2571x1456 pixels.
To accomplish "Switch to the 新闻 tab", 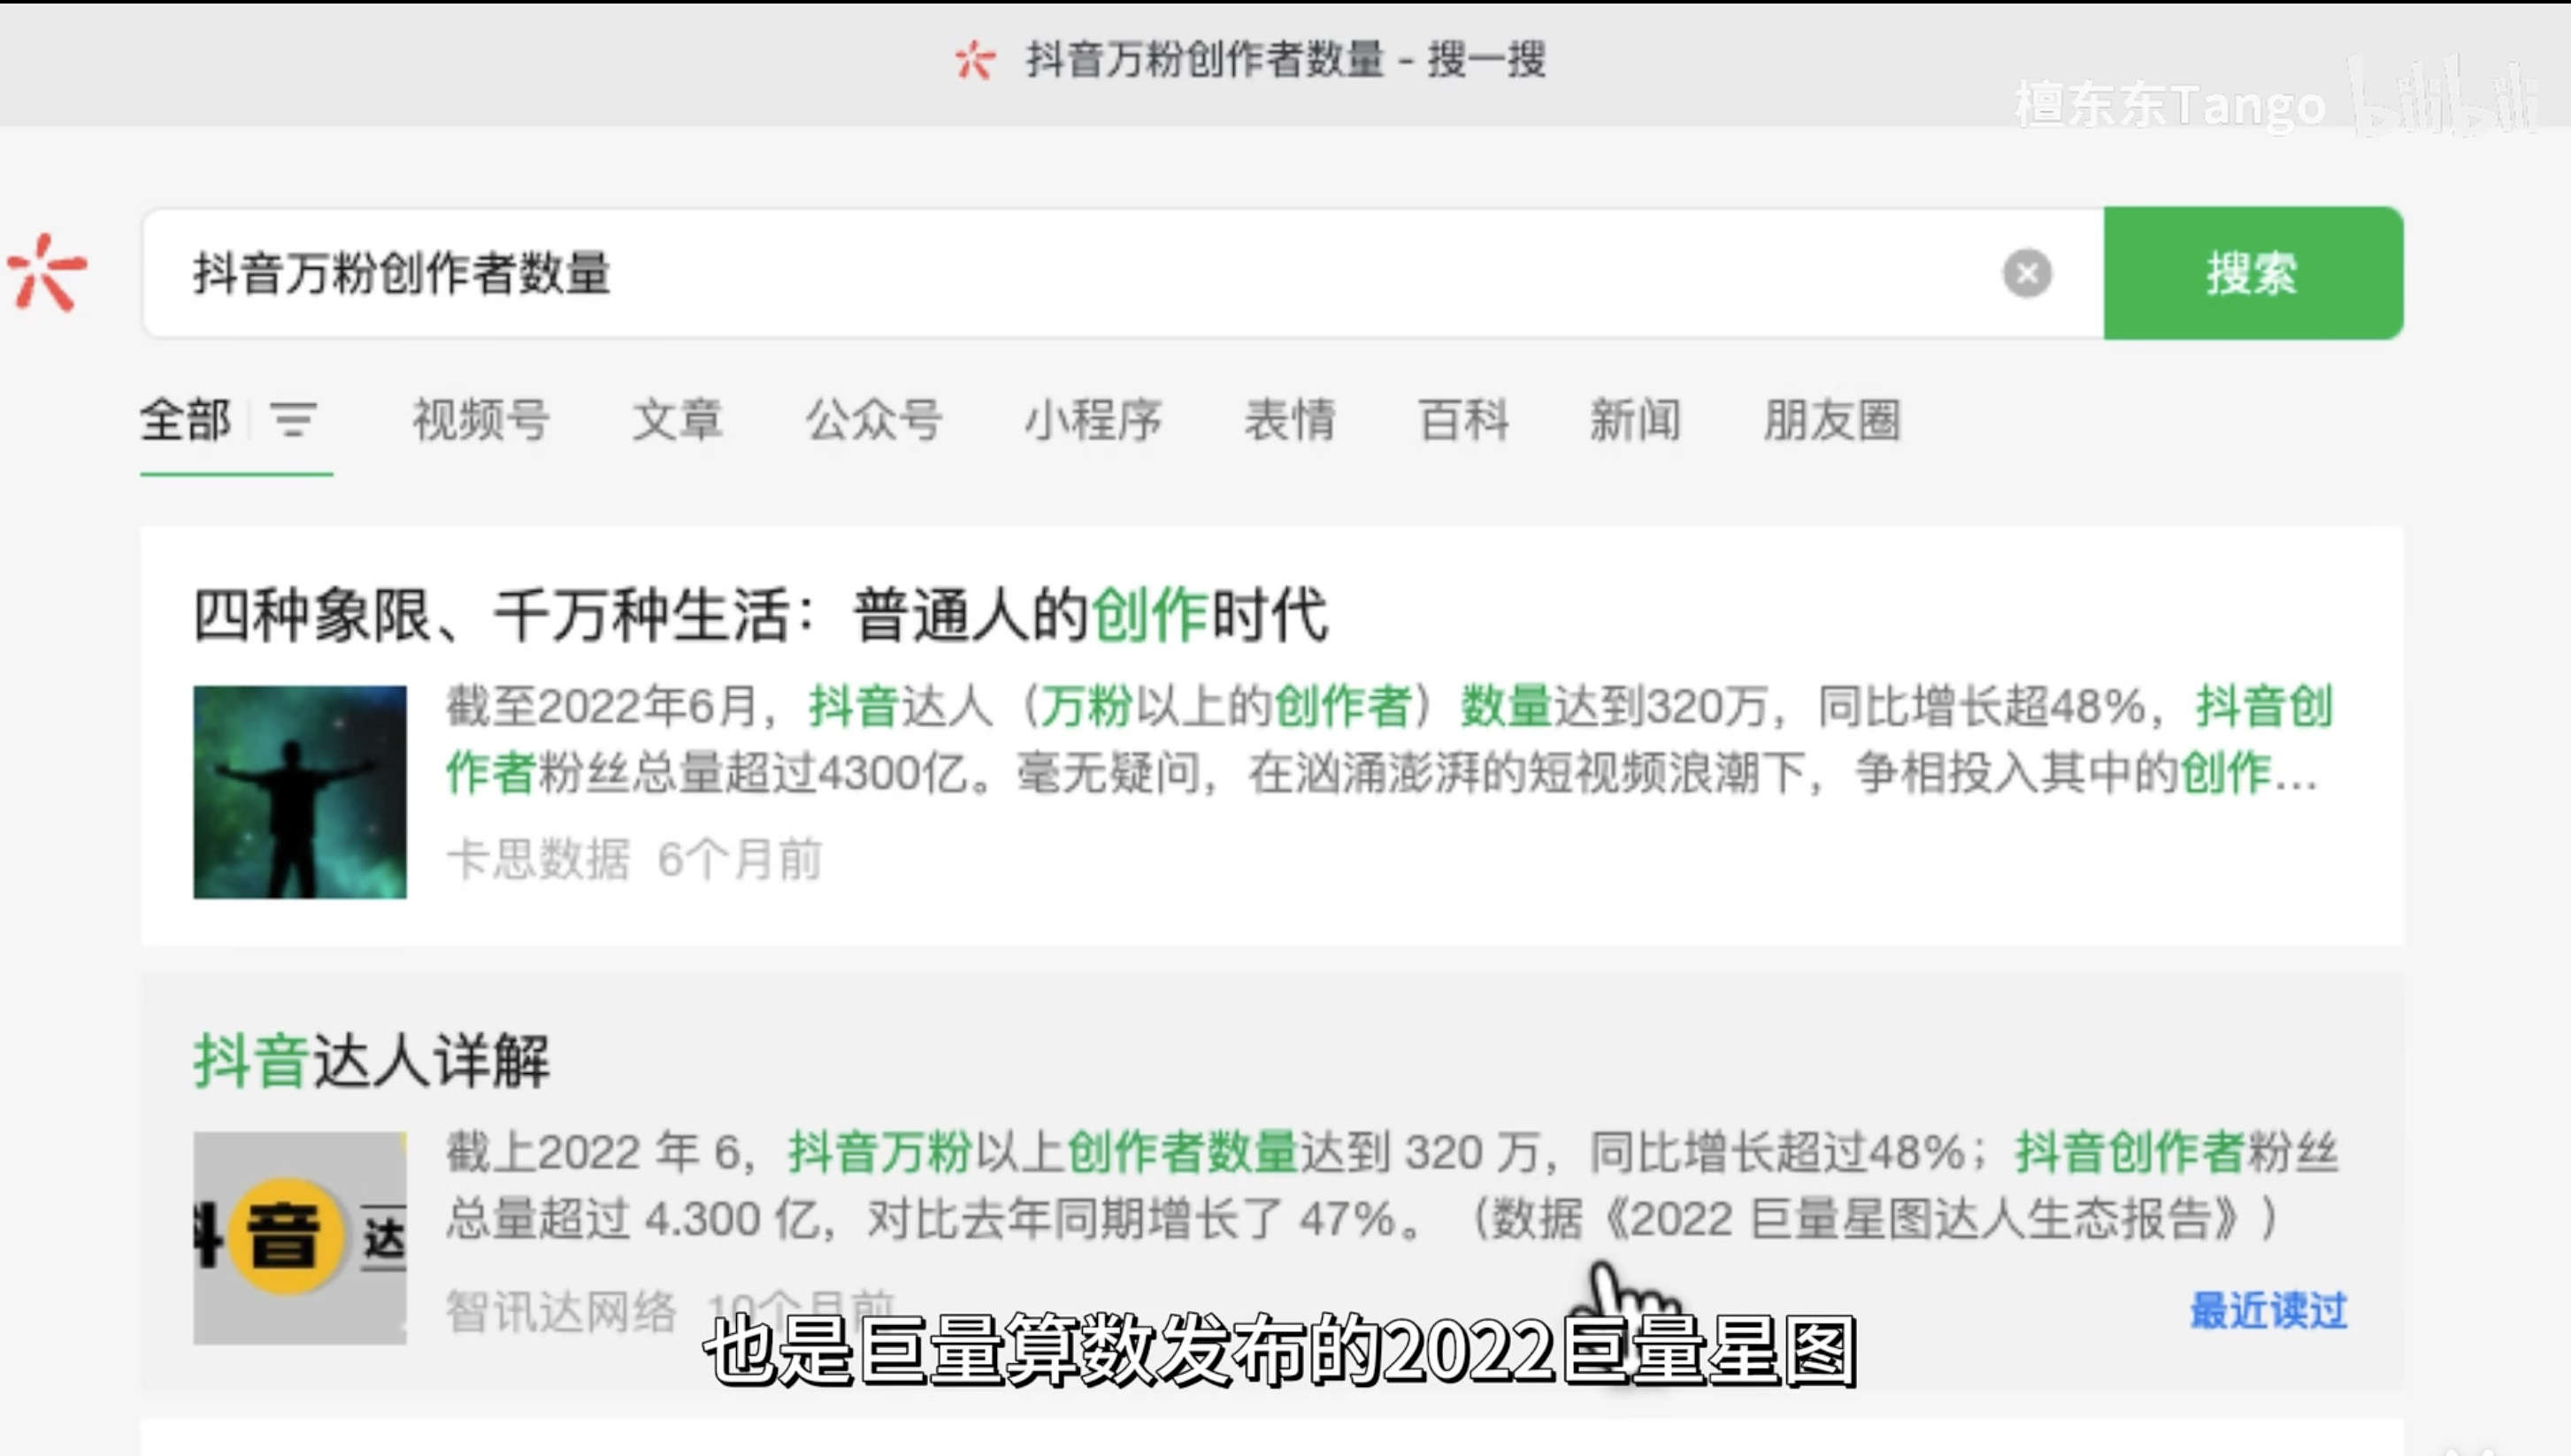I will tap(1636, 419).
